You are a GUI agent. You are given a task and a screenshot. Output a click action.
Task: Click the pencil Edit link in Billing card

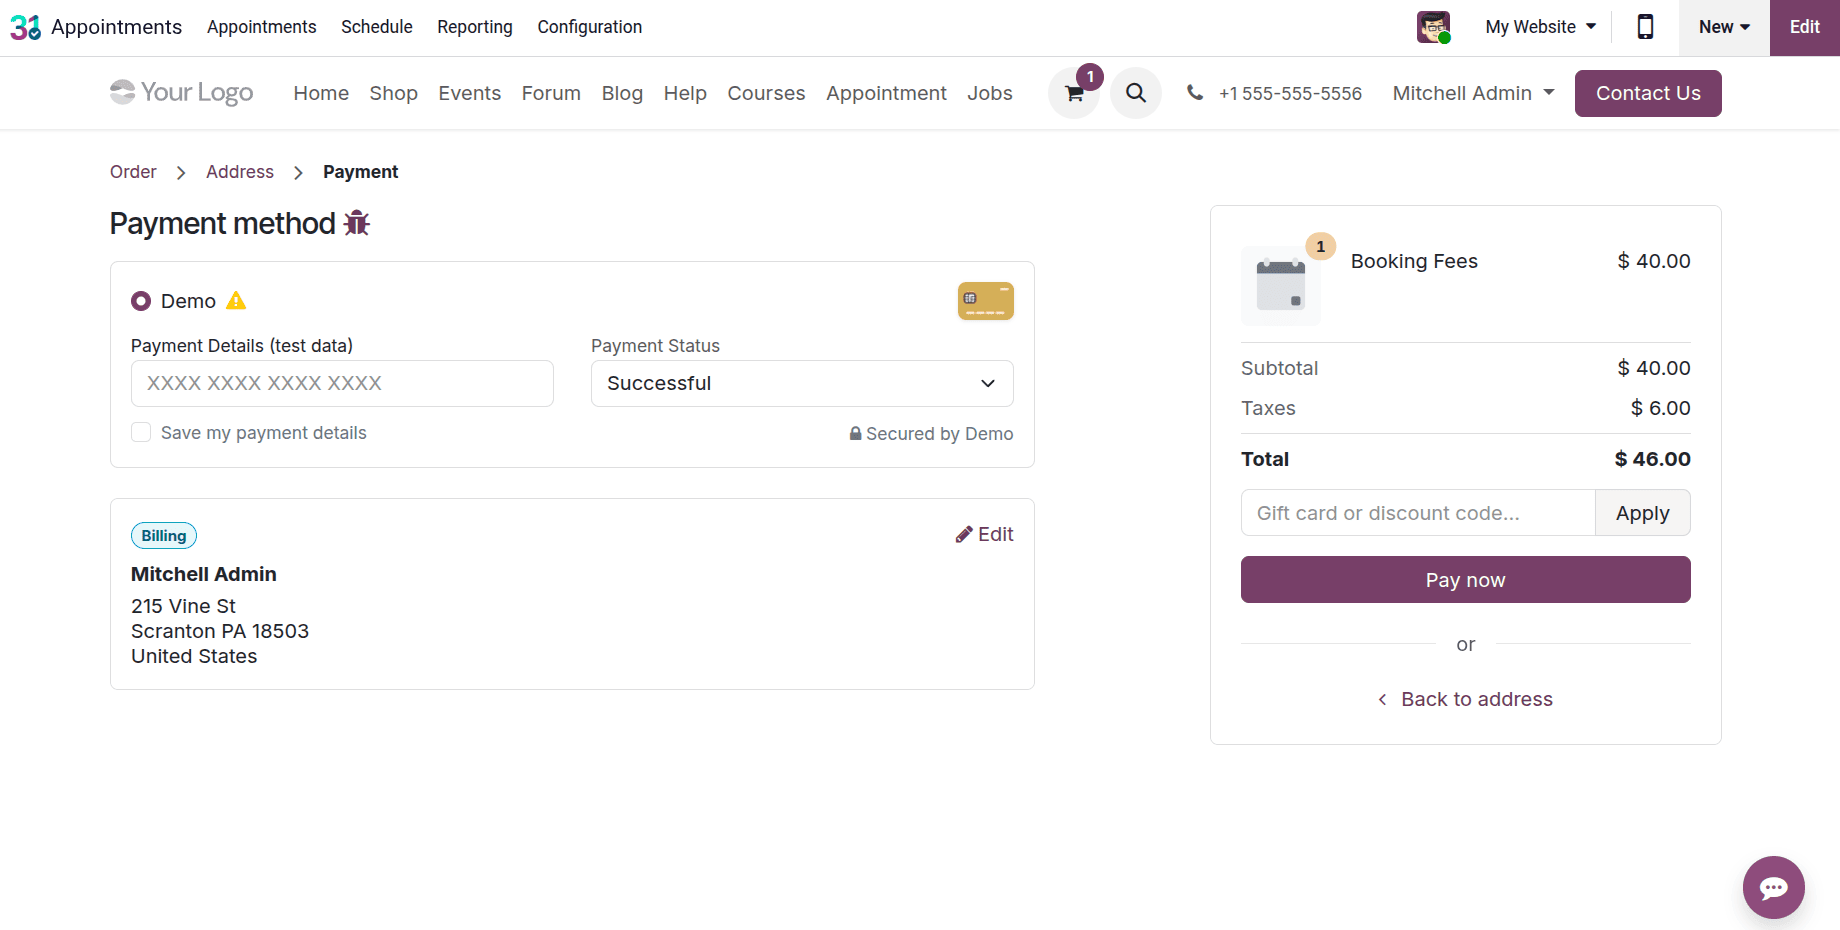pos(984,534)
